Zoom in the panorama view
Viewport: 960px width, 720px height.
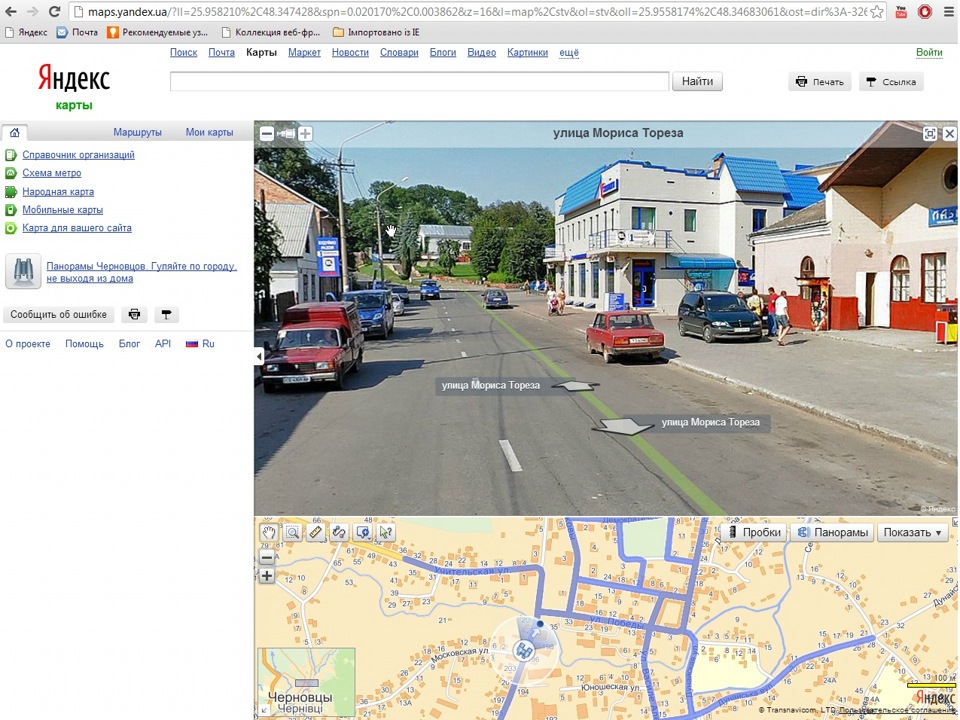[305, 133]
